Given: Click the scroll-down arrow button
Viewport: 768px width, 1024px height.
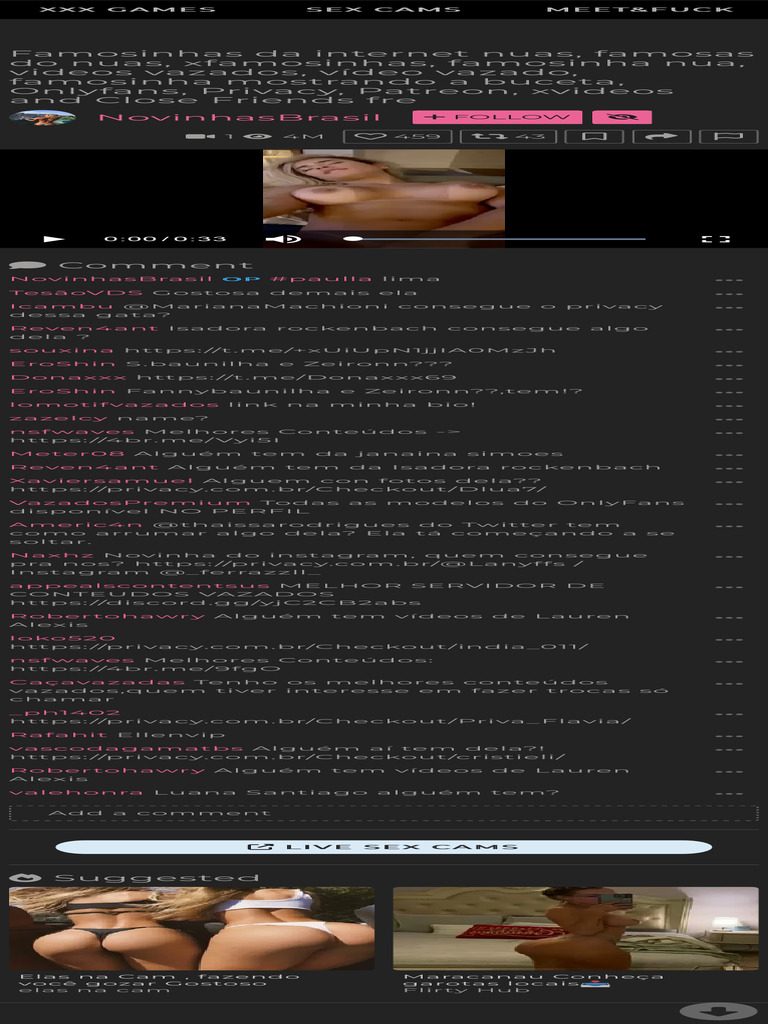Looking at the screenshot, I should (x=719, y=1012).
